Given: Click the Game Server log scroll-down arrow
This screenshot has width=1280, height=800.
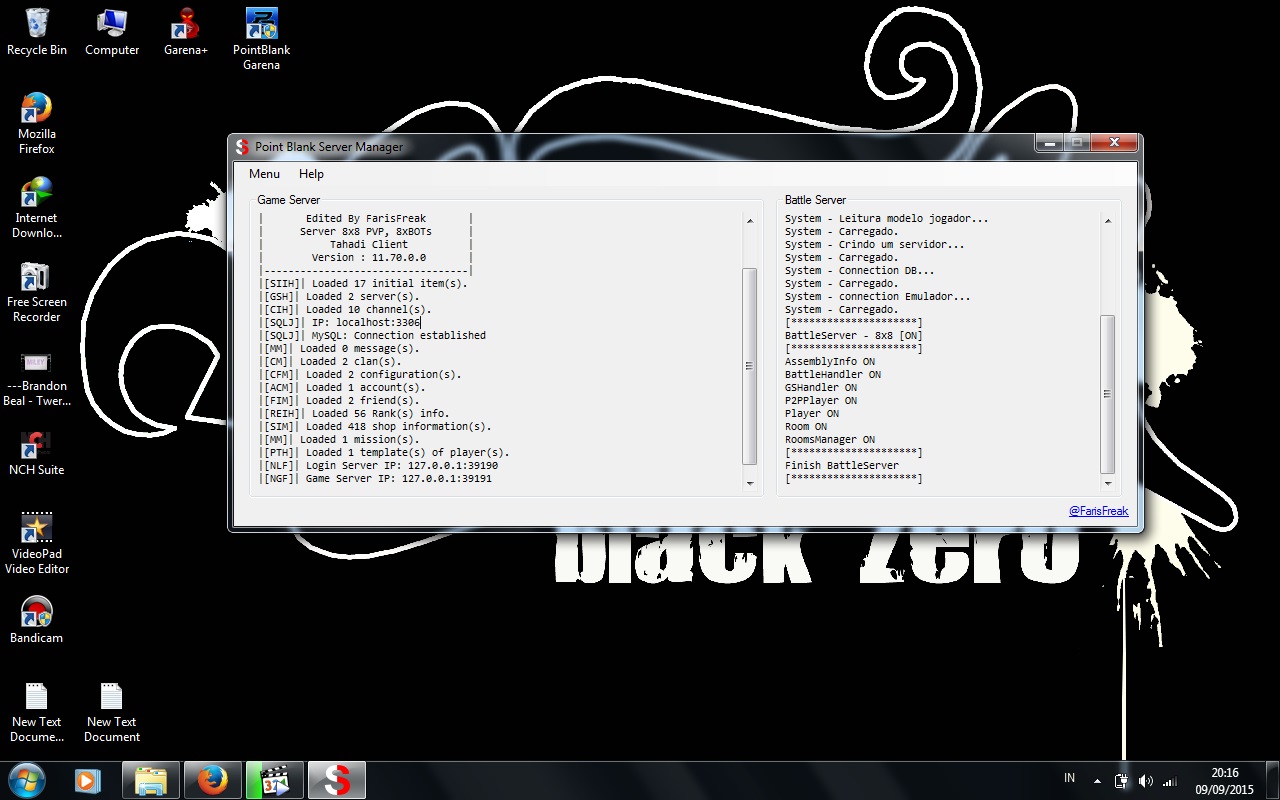Looking at the screenshot, I should [x=750, y=483].
